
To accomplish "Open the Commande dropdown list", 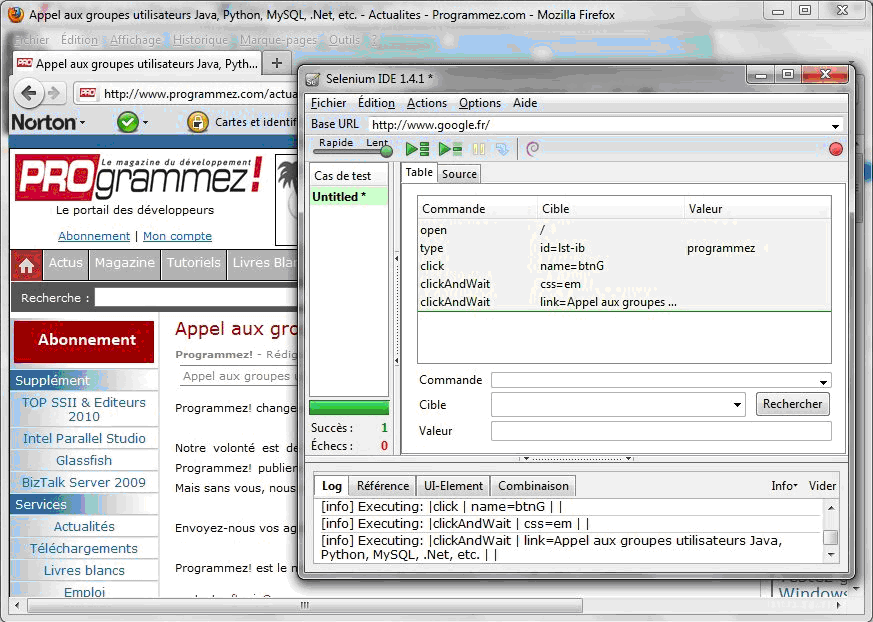I will 823,381.
